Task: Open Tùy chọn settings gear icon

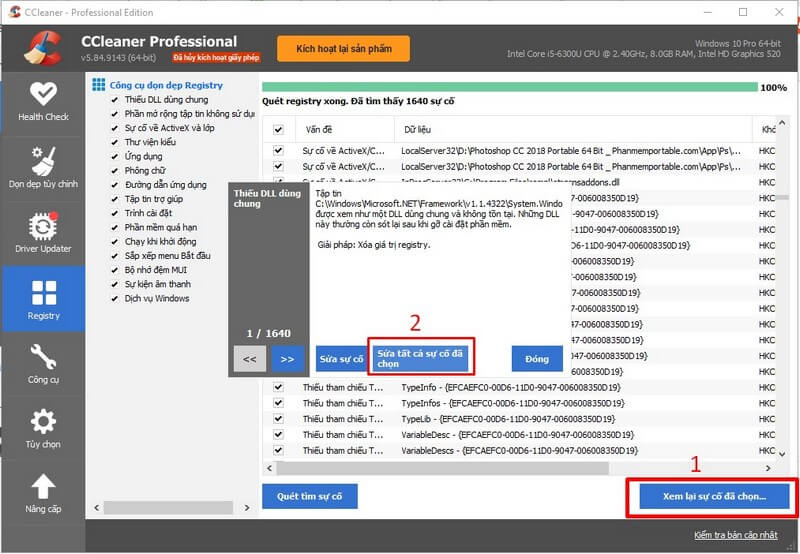Action: (x=43, y=421)
